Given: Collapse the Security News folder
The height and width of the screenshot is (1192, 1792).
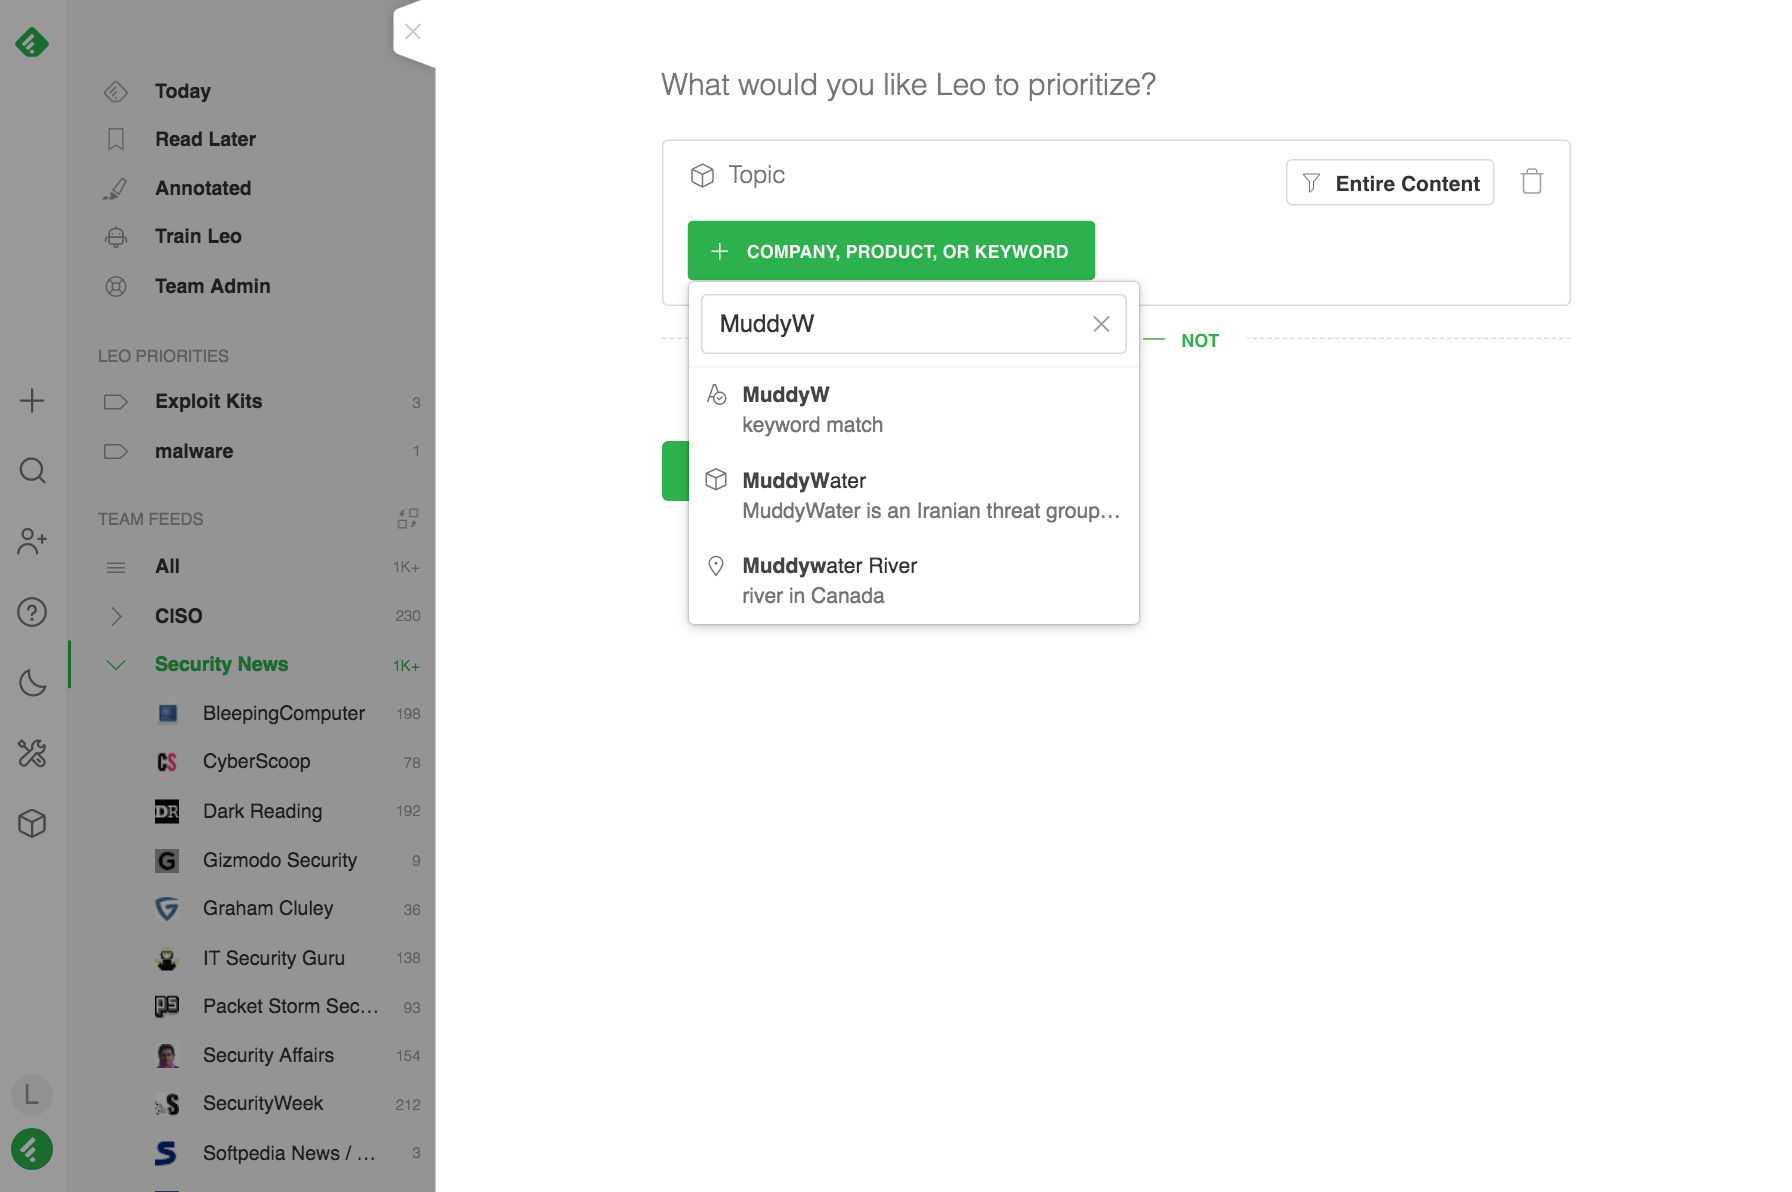Looking at the screenshot, I should click(x=116, y=664).
